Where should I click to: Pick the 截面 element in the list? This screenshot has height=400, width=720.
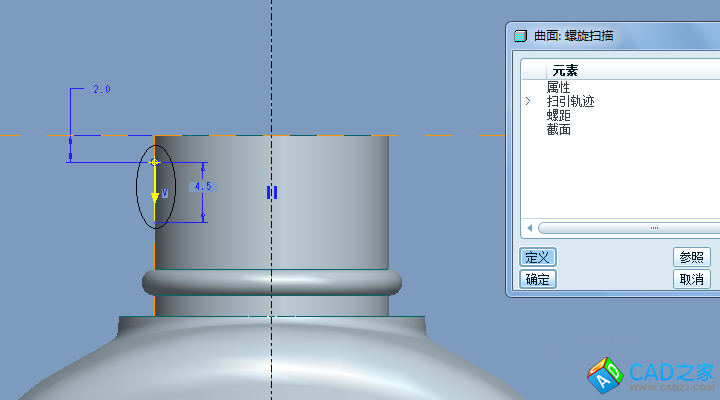pyautogui.click(x=558, y=130)
